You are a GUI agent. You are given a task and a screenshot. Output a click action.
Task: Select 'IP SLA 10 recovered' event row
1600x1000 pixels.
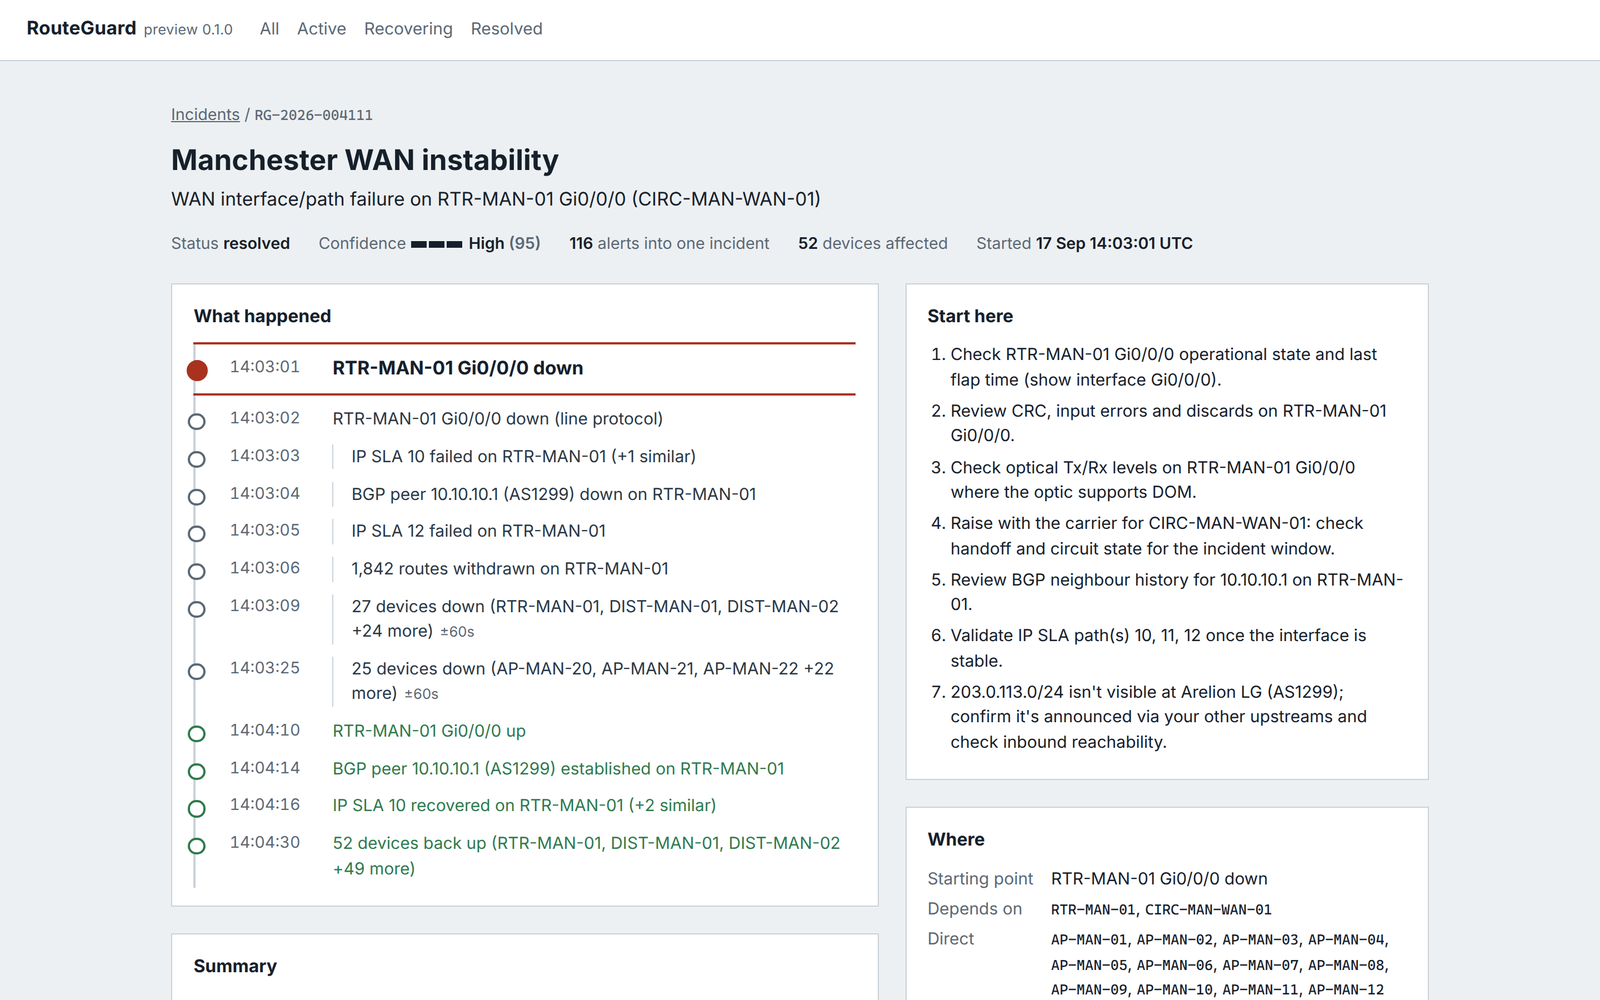[524, 806]
